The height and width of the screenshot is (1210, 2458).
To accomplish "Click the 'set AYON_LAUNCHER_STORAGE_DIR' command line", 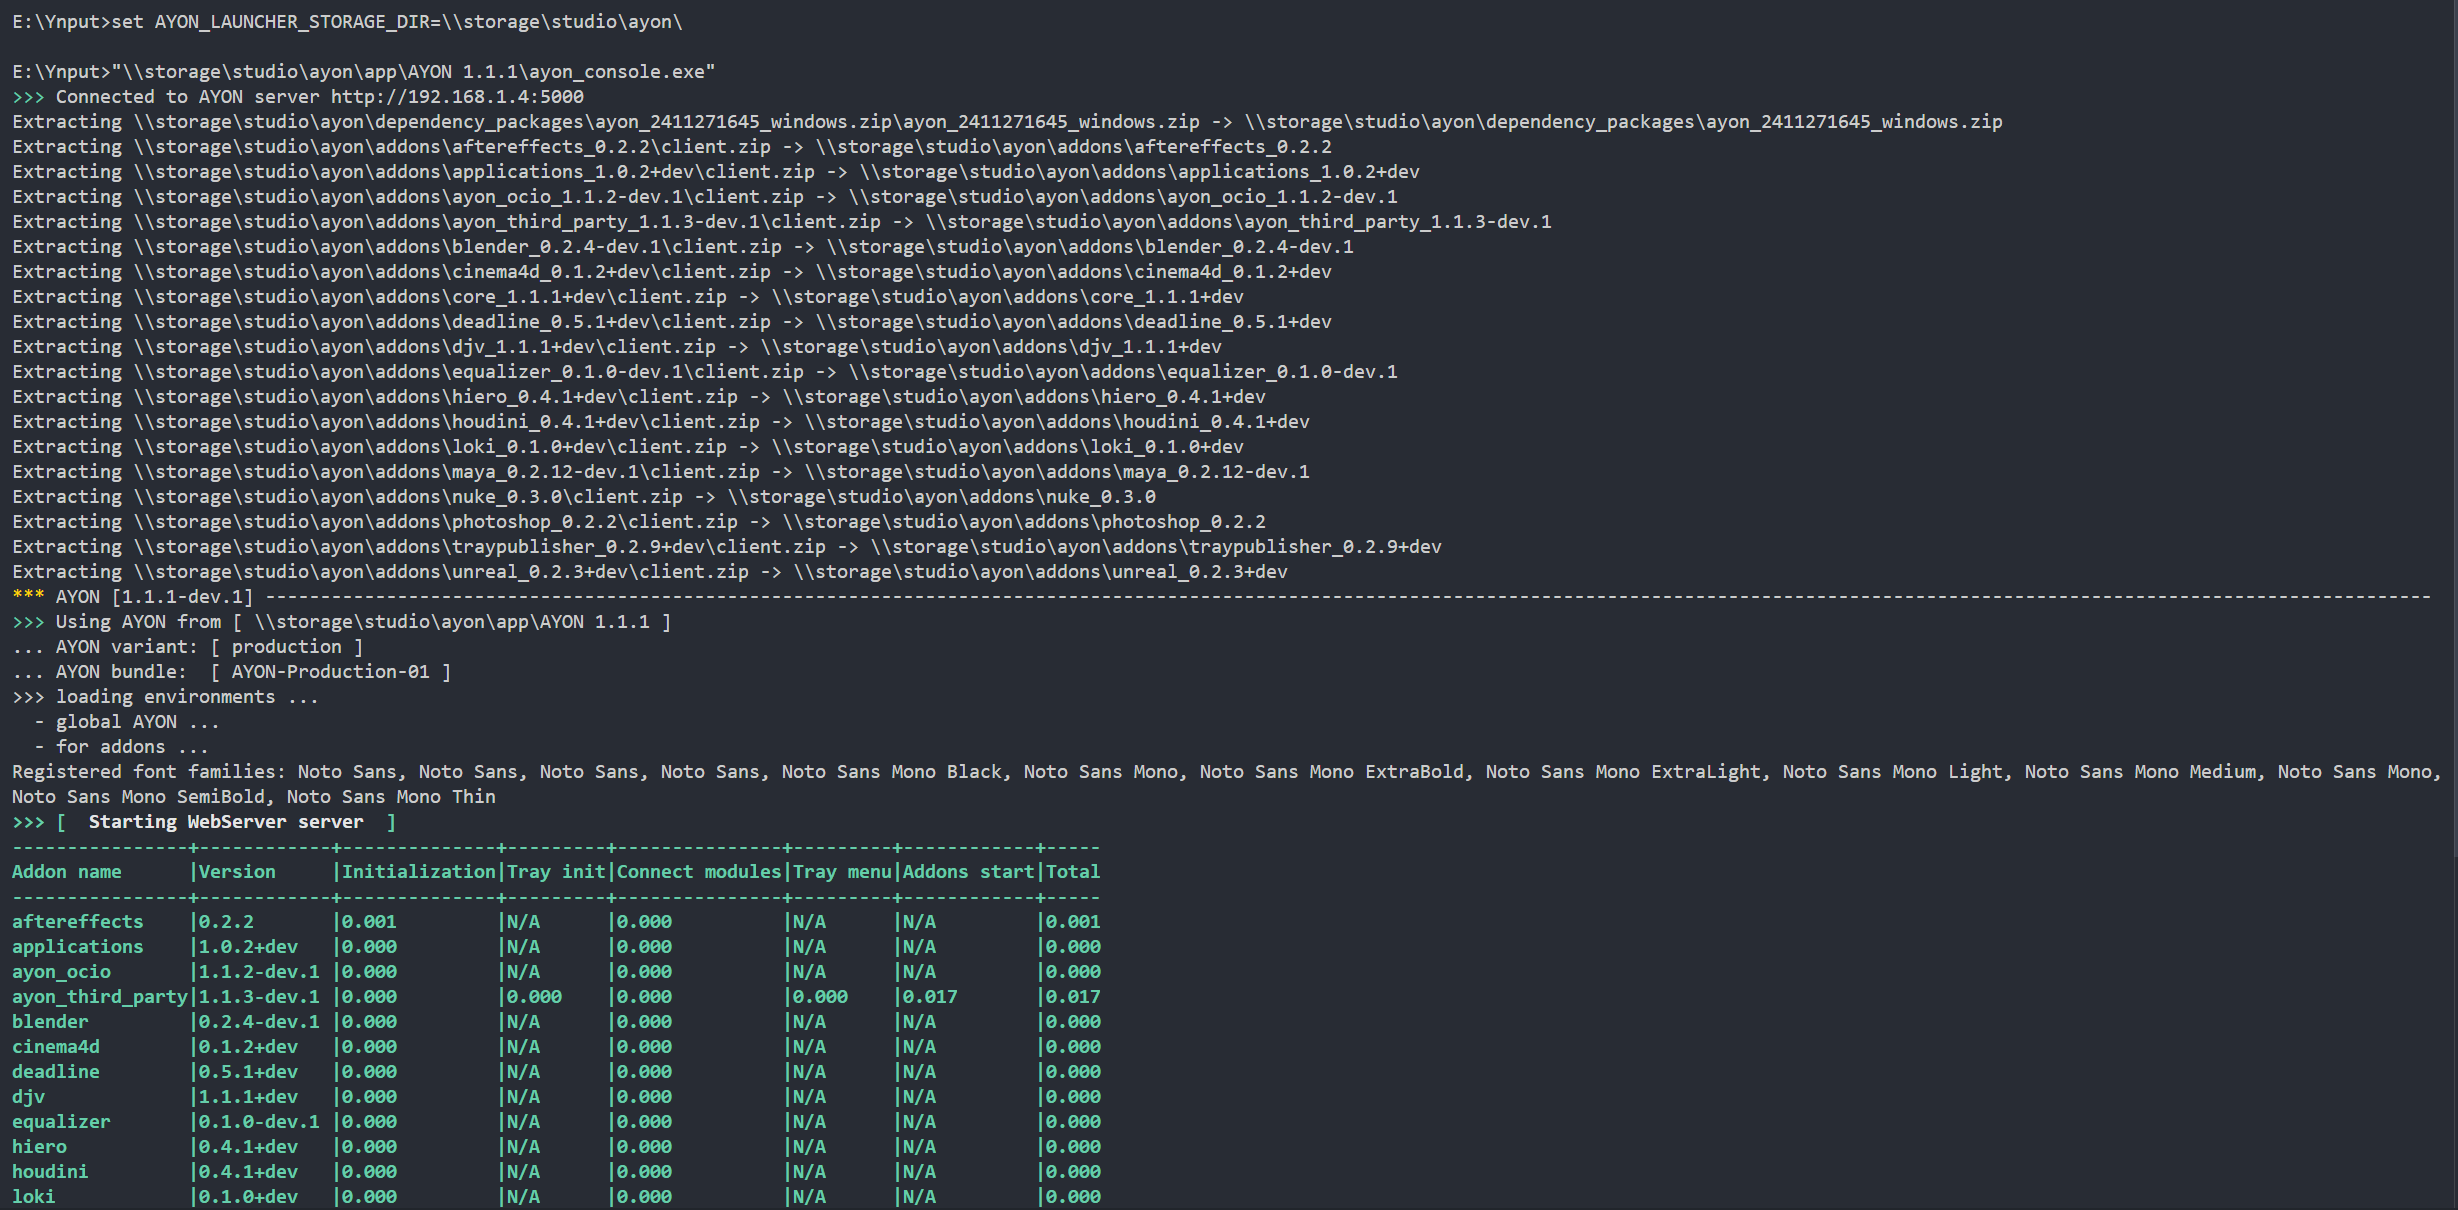I will pos(348,22).
